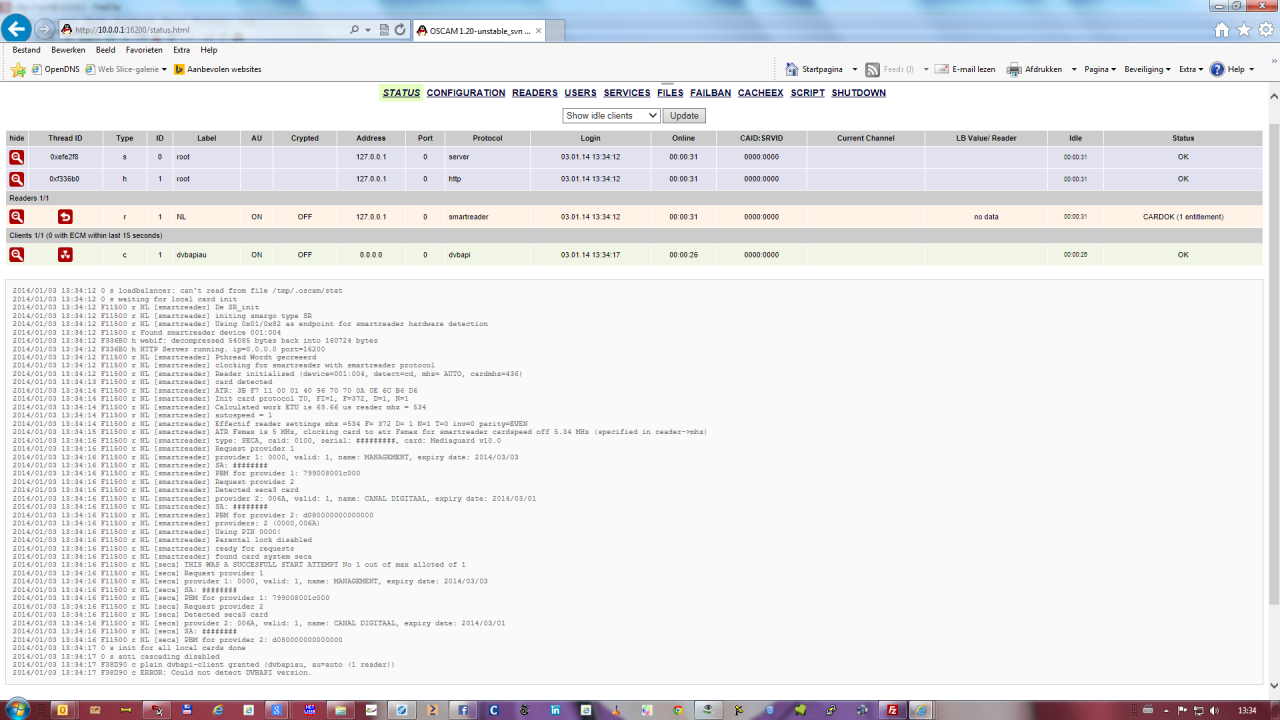Open the READERS page link
Image resolution: width=1280 pixels, height=720 pixels.
534,93
